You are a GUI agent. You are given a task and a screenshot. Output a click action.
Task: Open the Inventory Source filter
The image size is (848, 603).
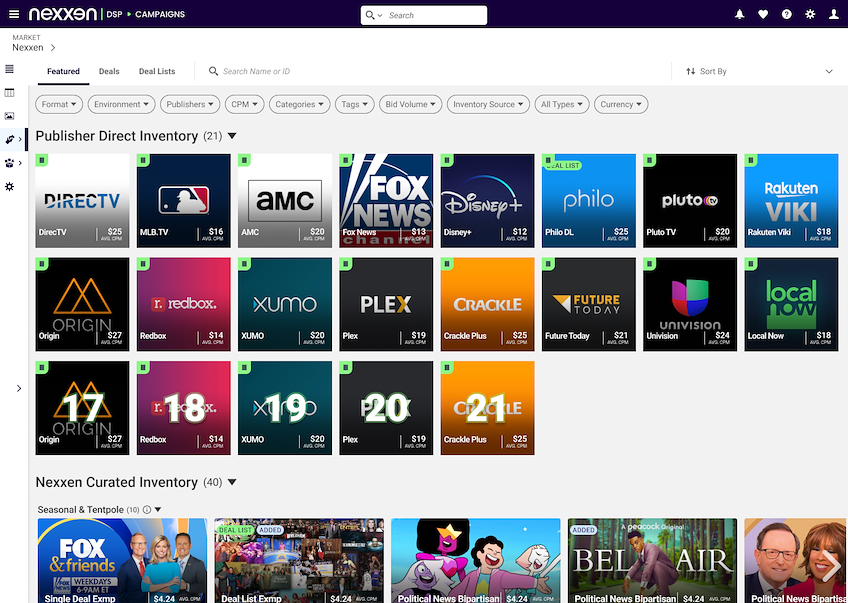pos(488,104)
